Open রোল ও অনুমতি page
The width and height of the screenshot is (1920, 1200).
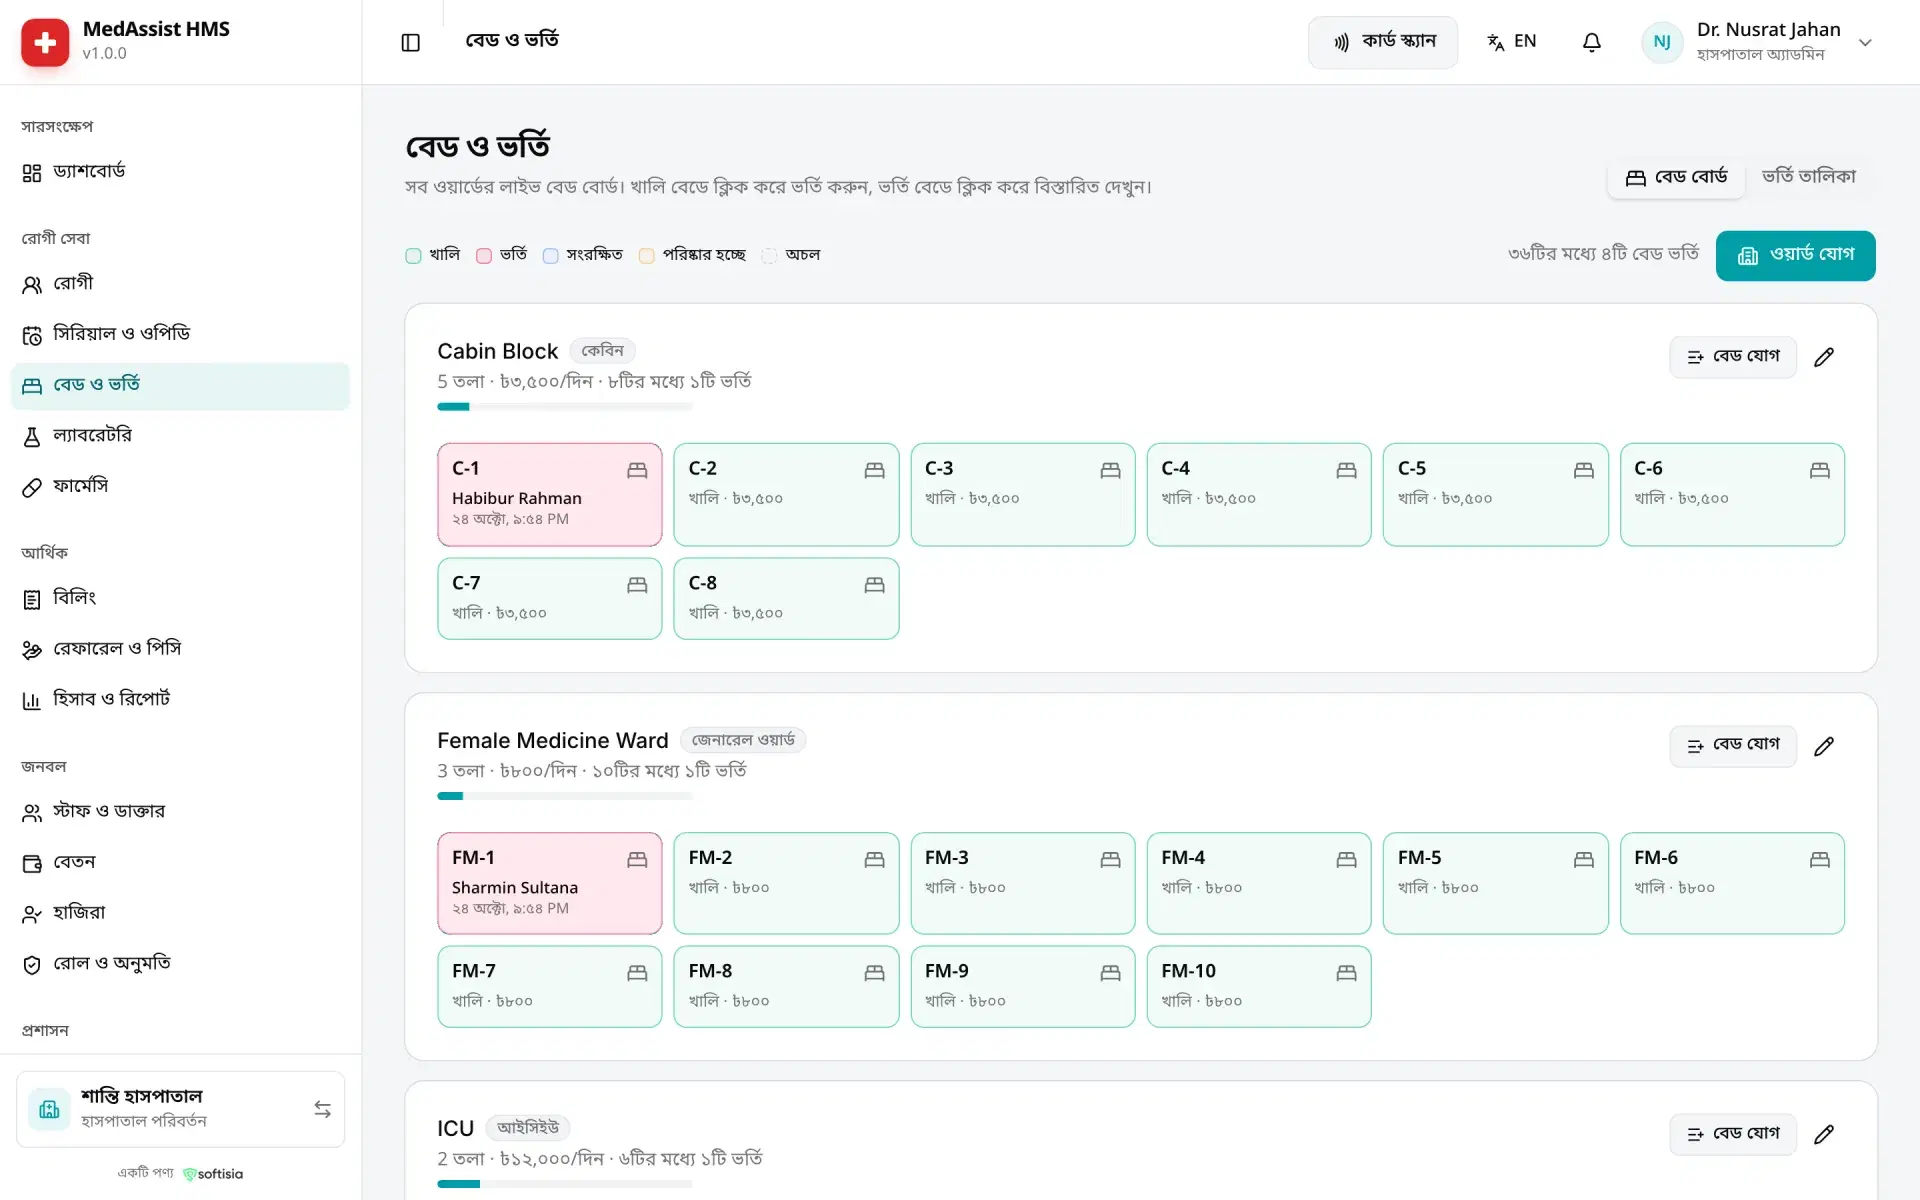point(180,964)
